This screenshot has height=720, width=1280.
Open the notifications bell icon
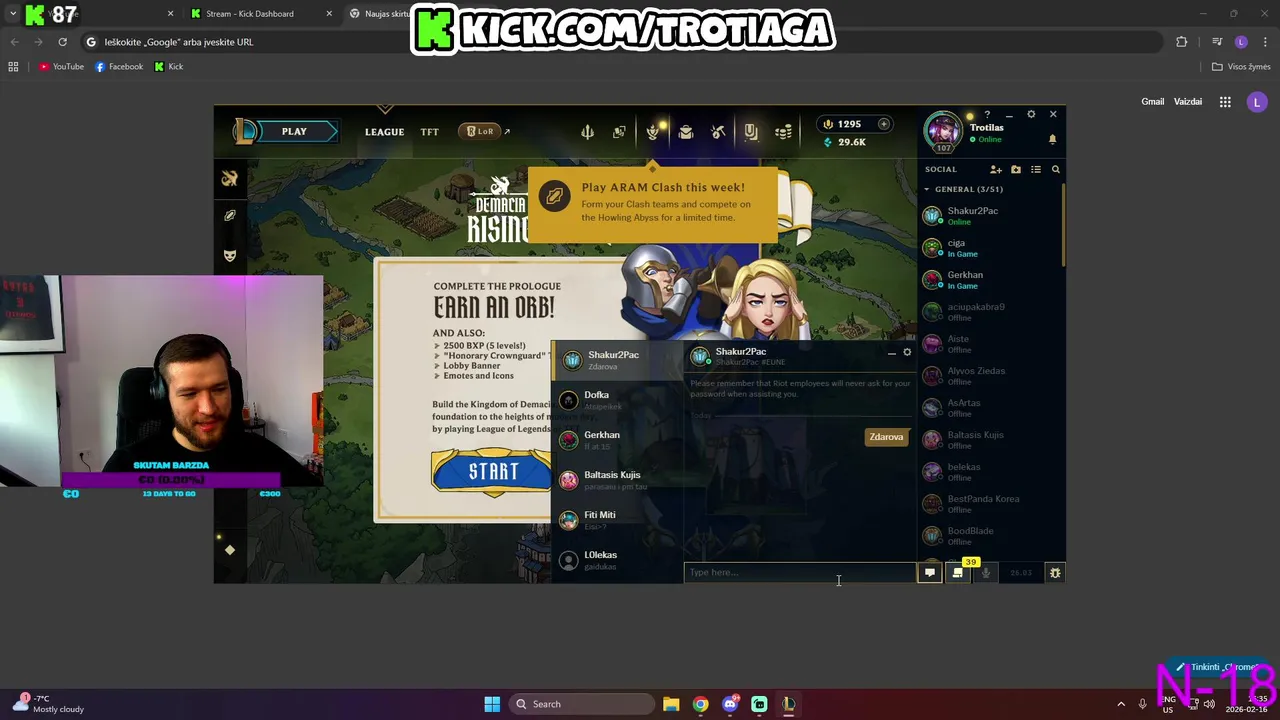click(x=1052, y=138)
